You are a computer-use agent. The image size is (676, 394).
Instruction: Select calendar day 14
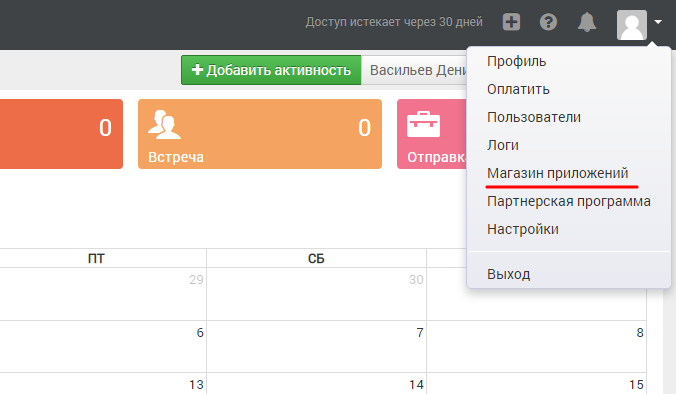pyautogui.click(x=416, y=385)
